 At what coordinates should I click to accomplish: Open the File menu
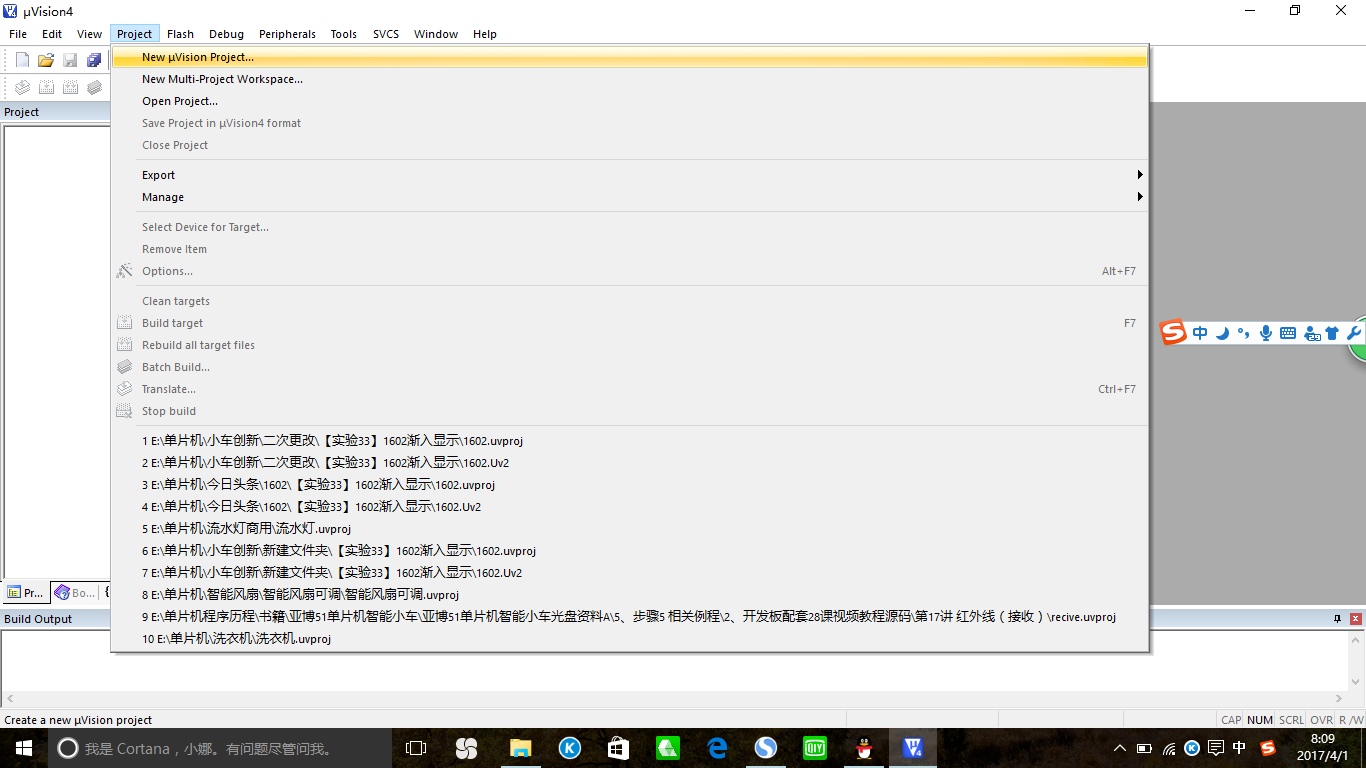point(18,34)
